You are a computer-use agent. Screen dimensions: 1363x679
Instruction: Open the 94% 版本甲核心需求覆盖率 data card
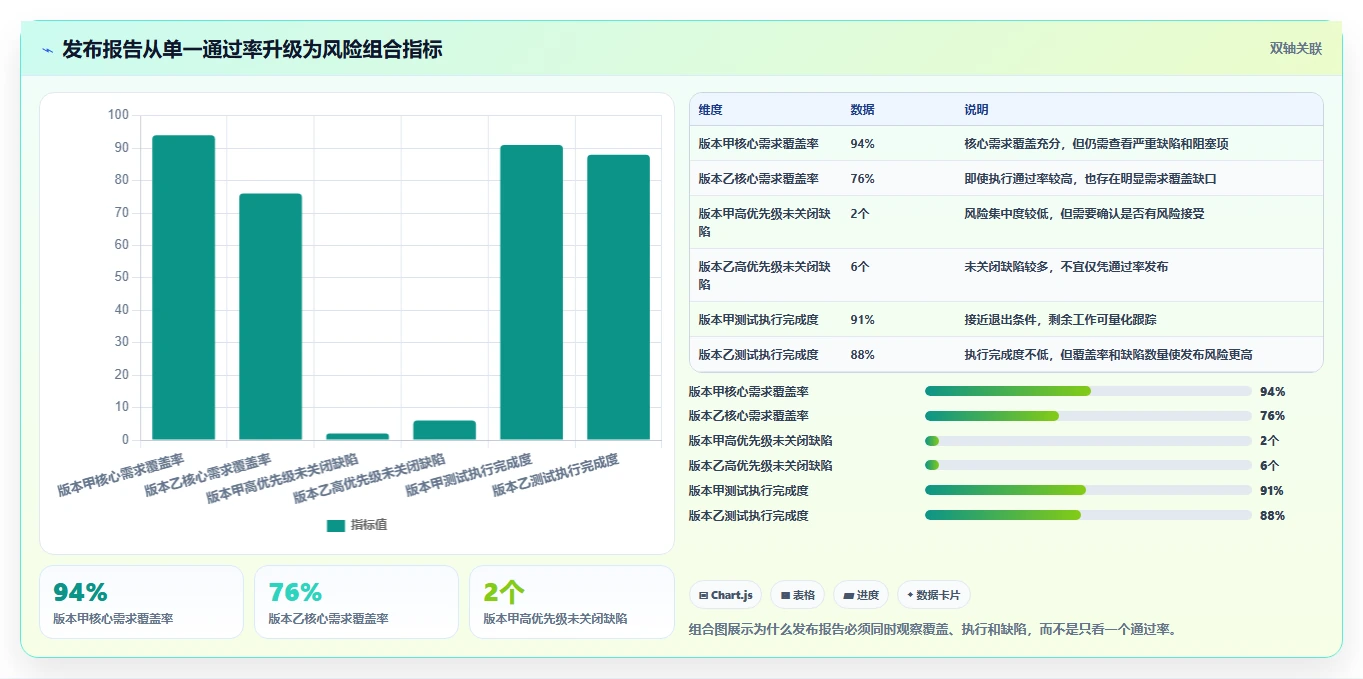141,602
